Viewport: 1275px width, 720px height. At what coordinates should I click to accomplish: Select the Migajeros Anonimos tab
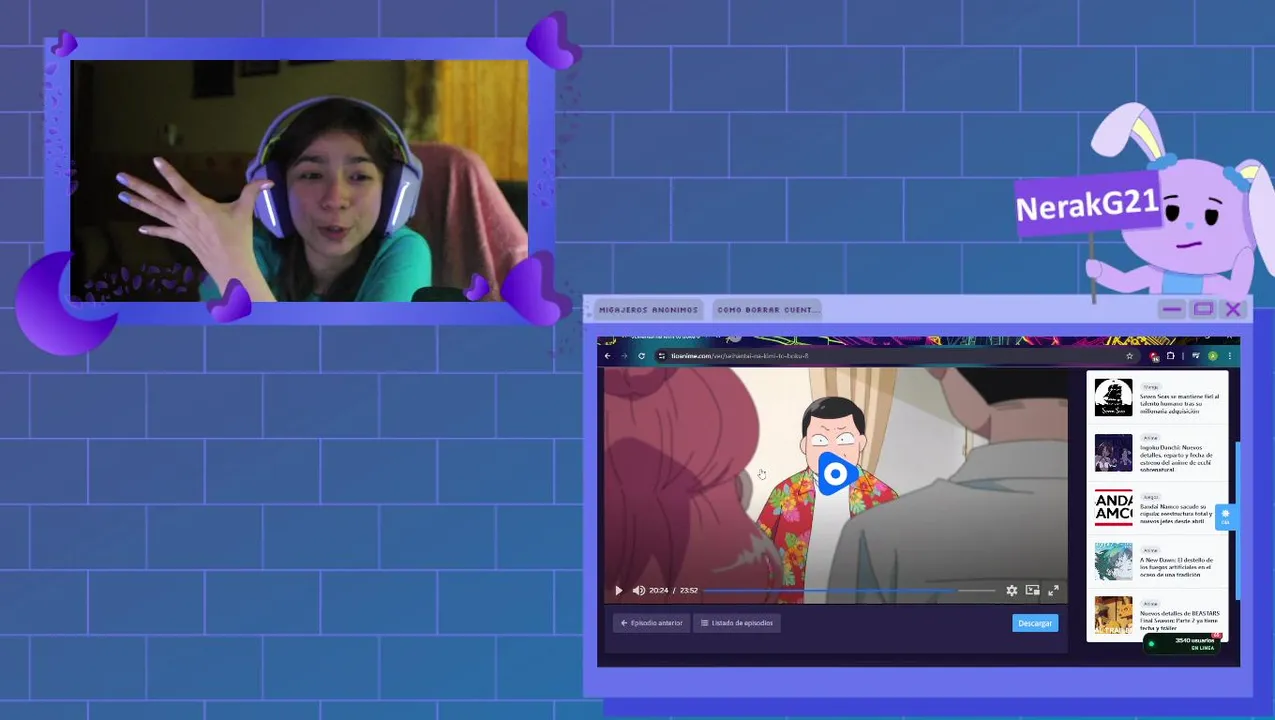(648, 310)
